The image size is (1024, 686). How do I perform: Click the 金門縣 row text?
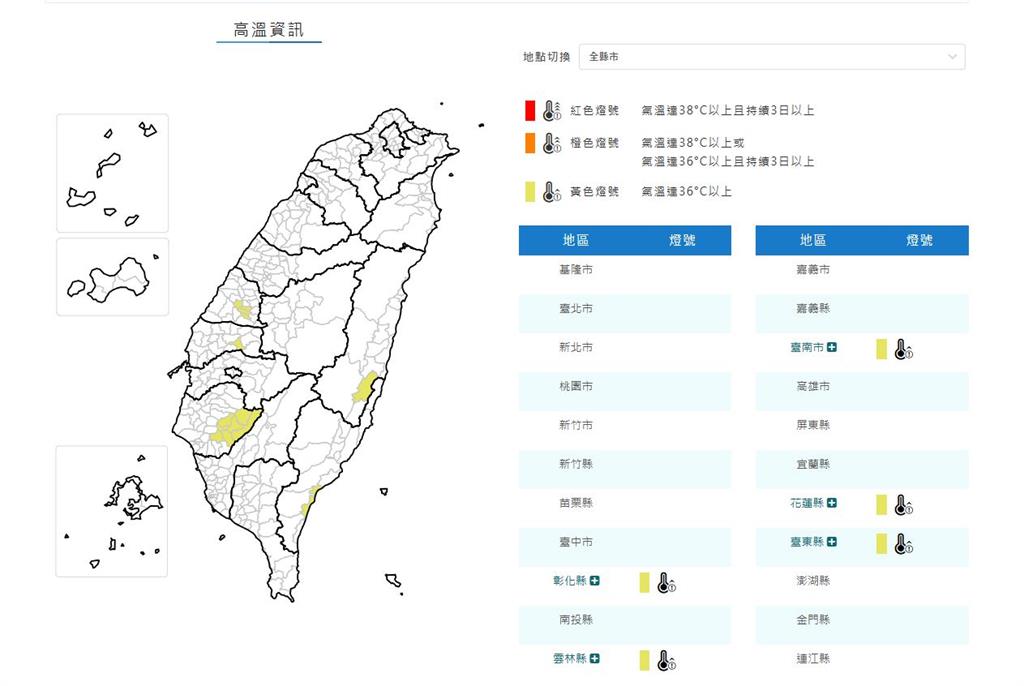(813, 619)
